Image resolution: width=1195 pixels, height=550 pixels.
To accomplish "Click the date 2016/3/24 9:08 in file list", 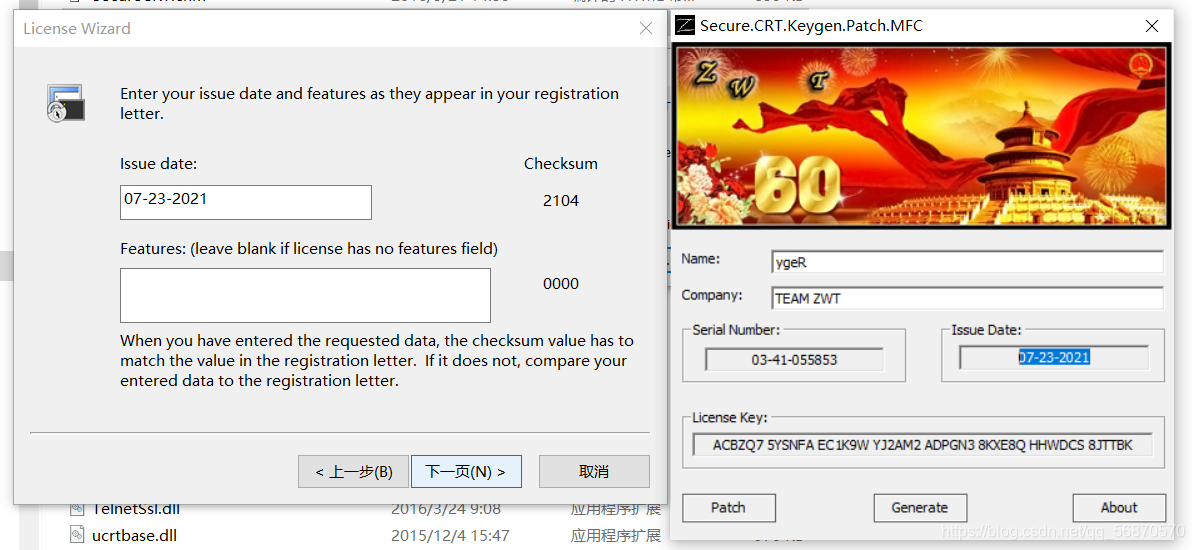I will (446, 508).
